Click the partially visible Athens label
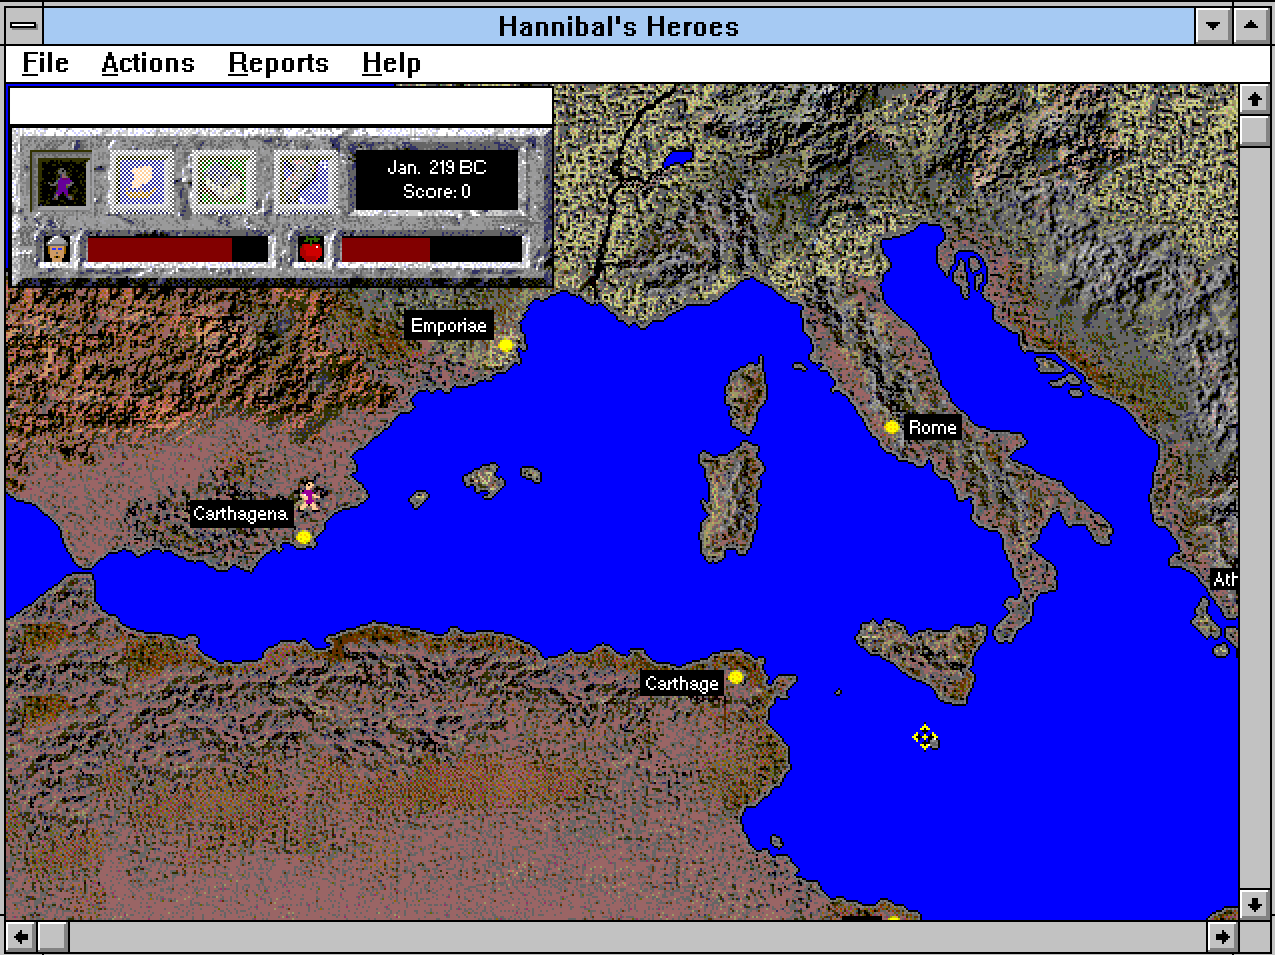The image size is (1275, 955). 1225,579
